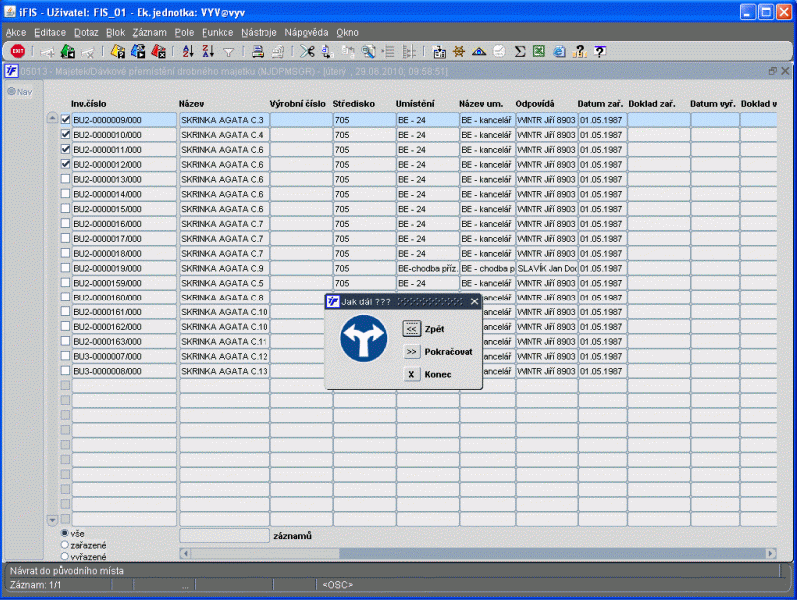Uncheck row BU2-0000012/000 checkbox

click(x=65, y=164)
